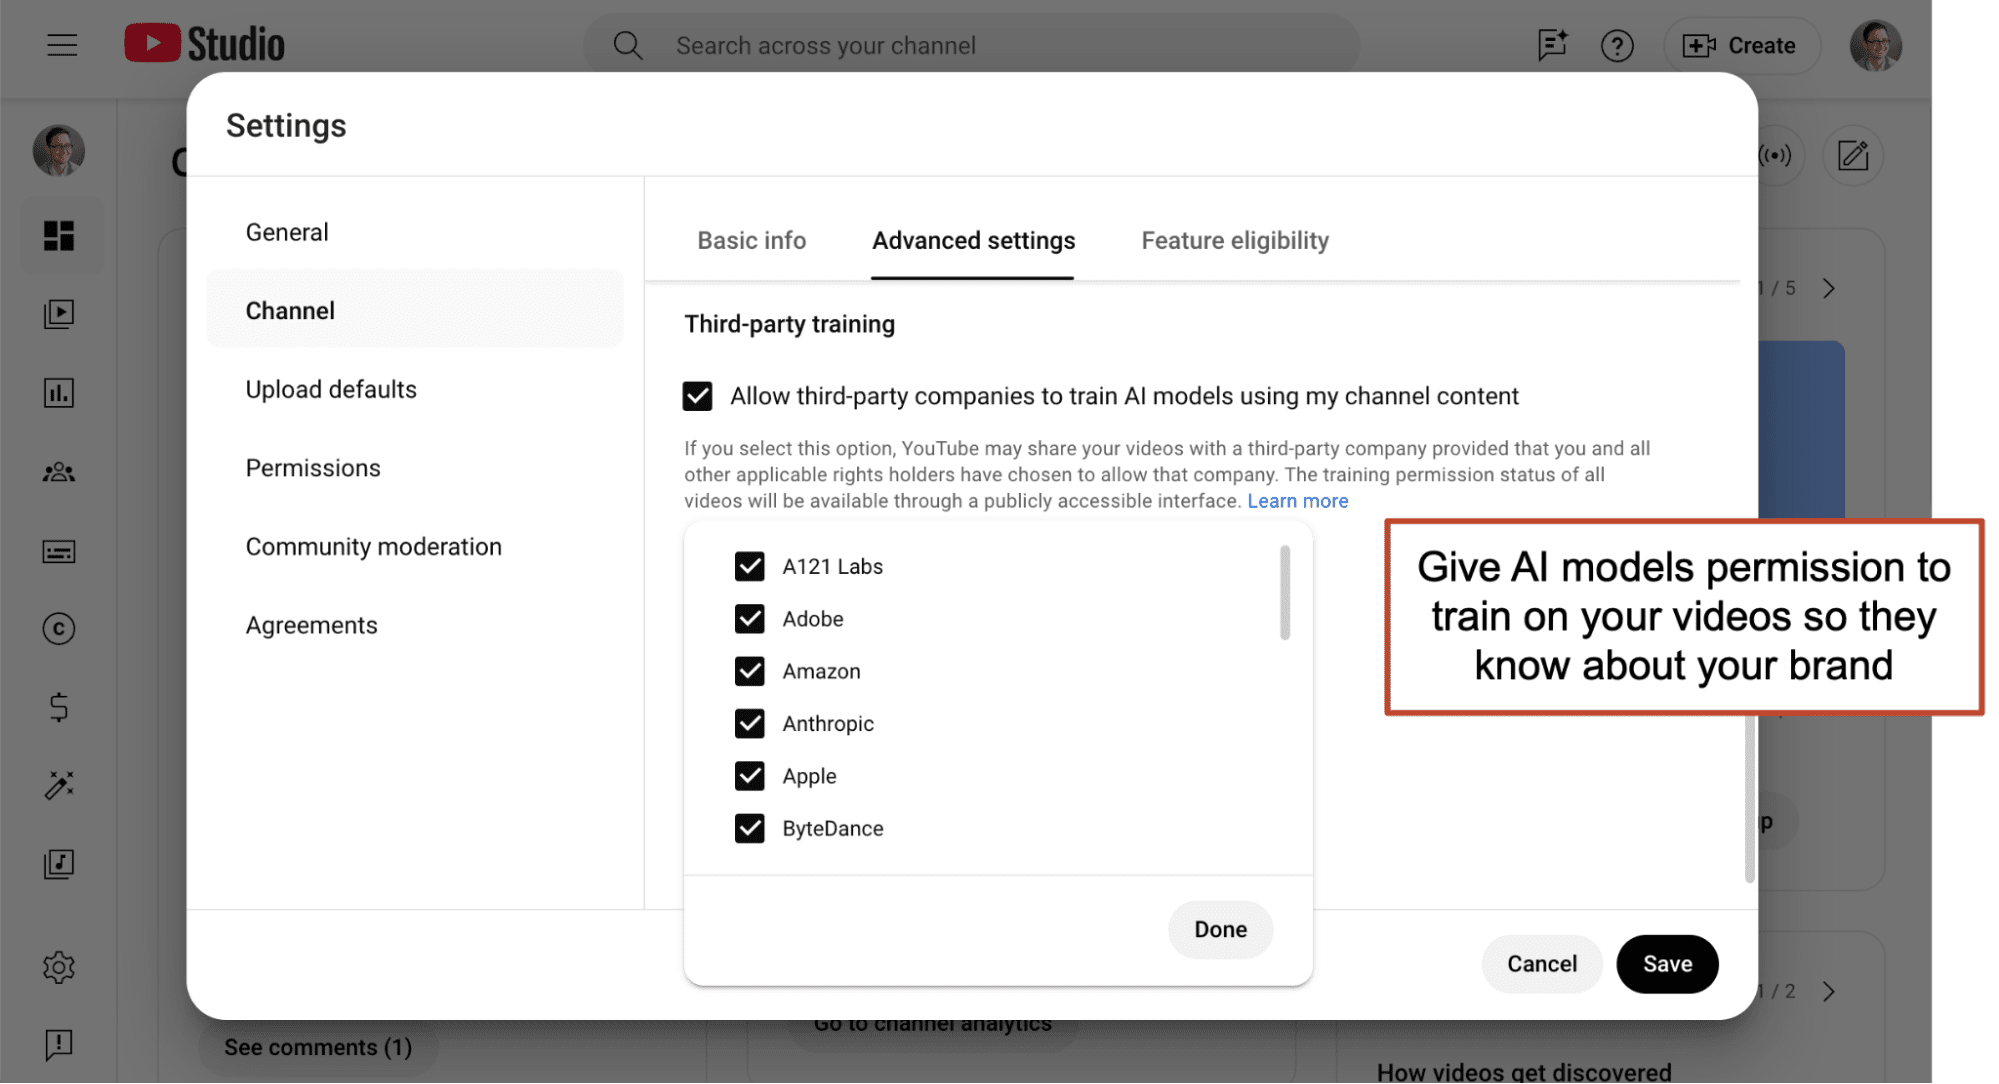Open Analytics bar chart sidebar icon

[x=59, y=393]
